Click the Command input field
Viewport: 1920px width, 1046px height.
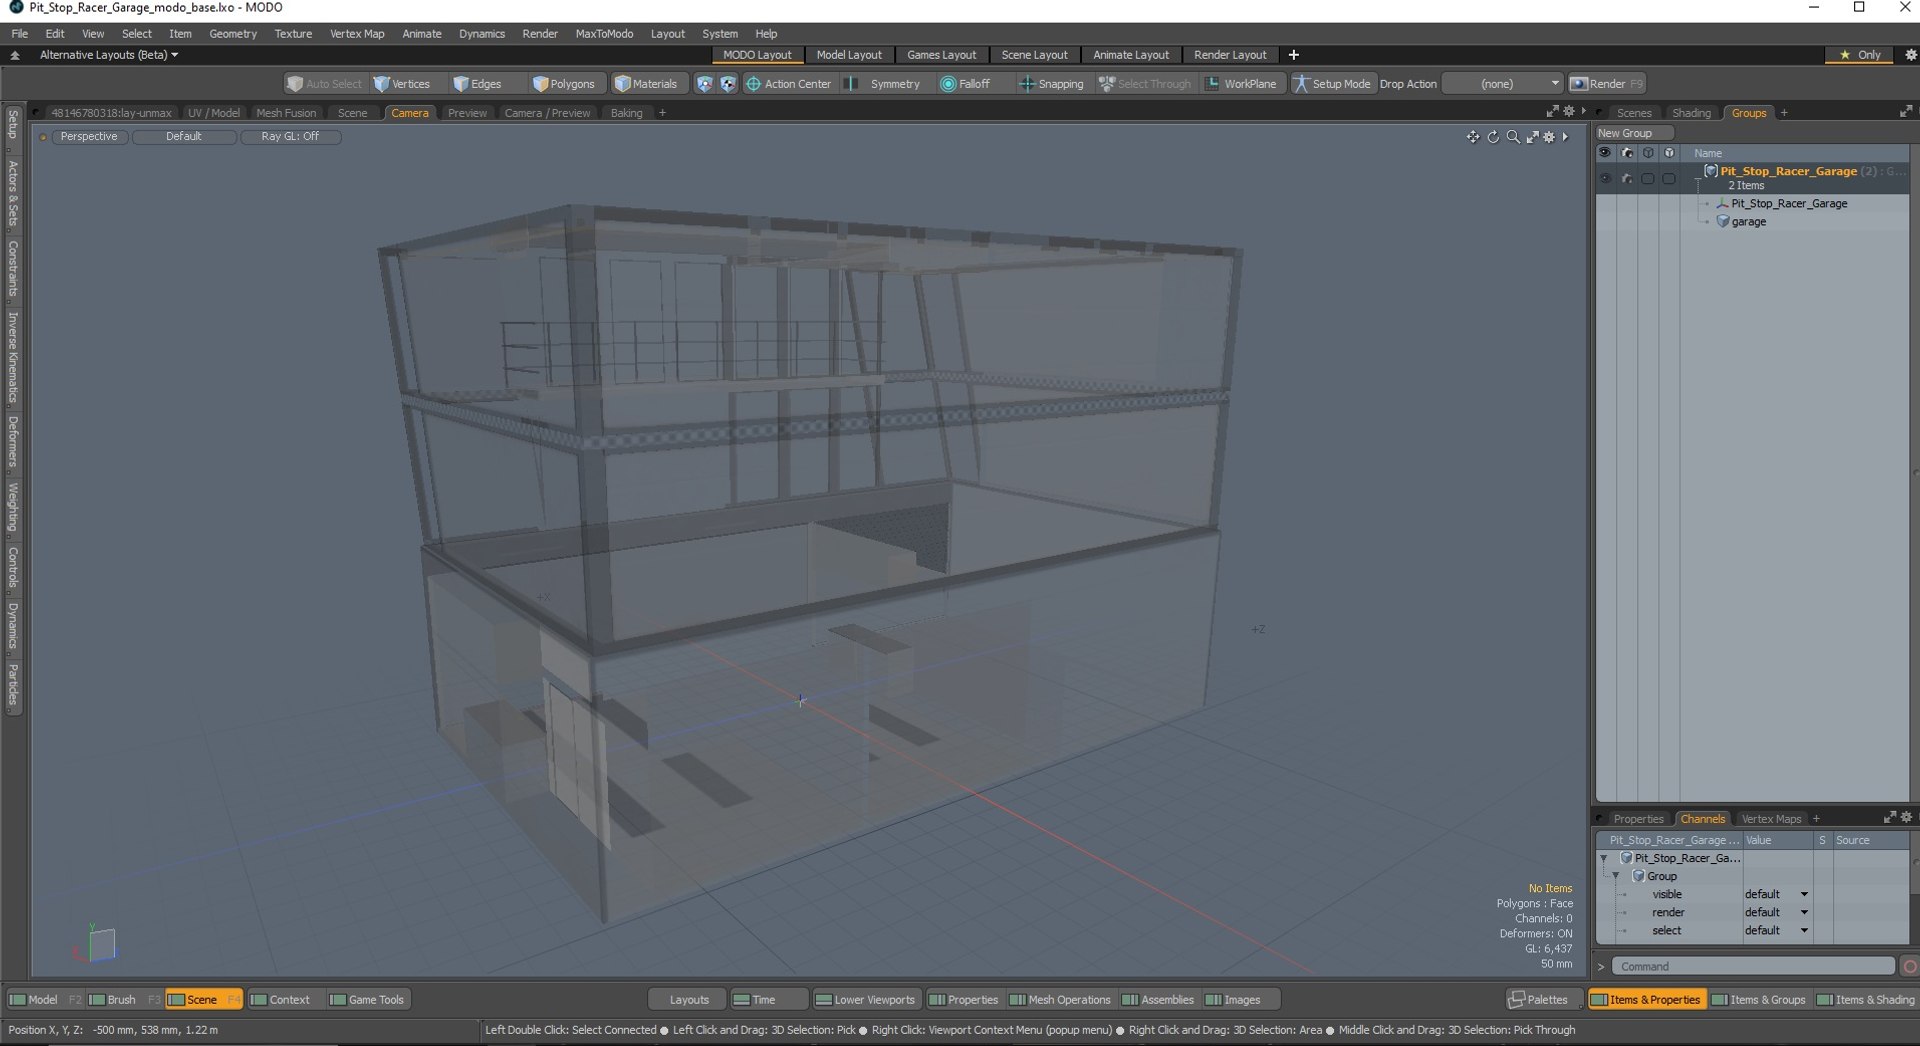click(x=1753, y=967)
